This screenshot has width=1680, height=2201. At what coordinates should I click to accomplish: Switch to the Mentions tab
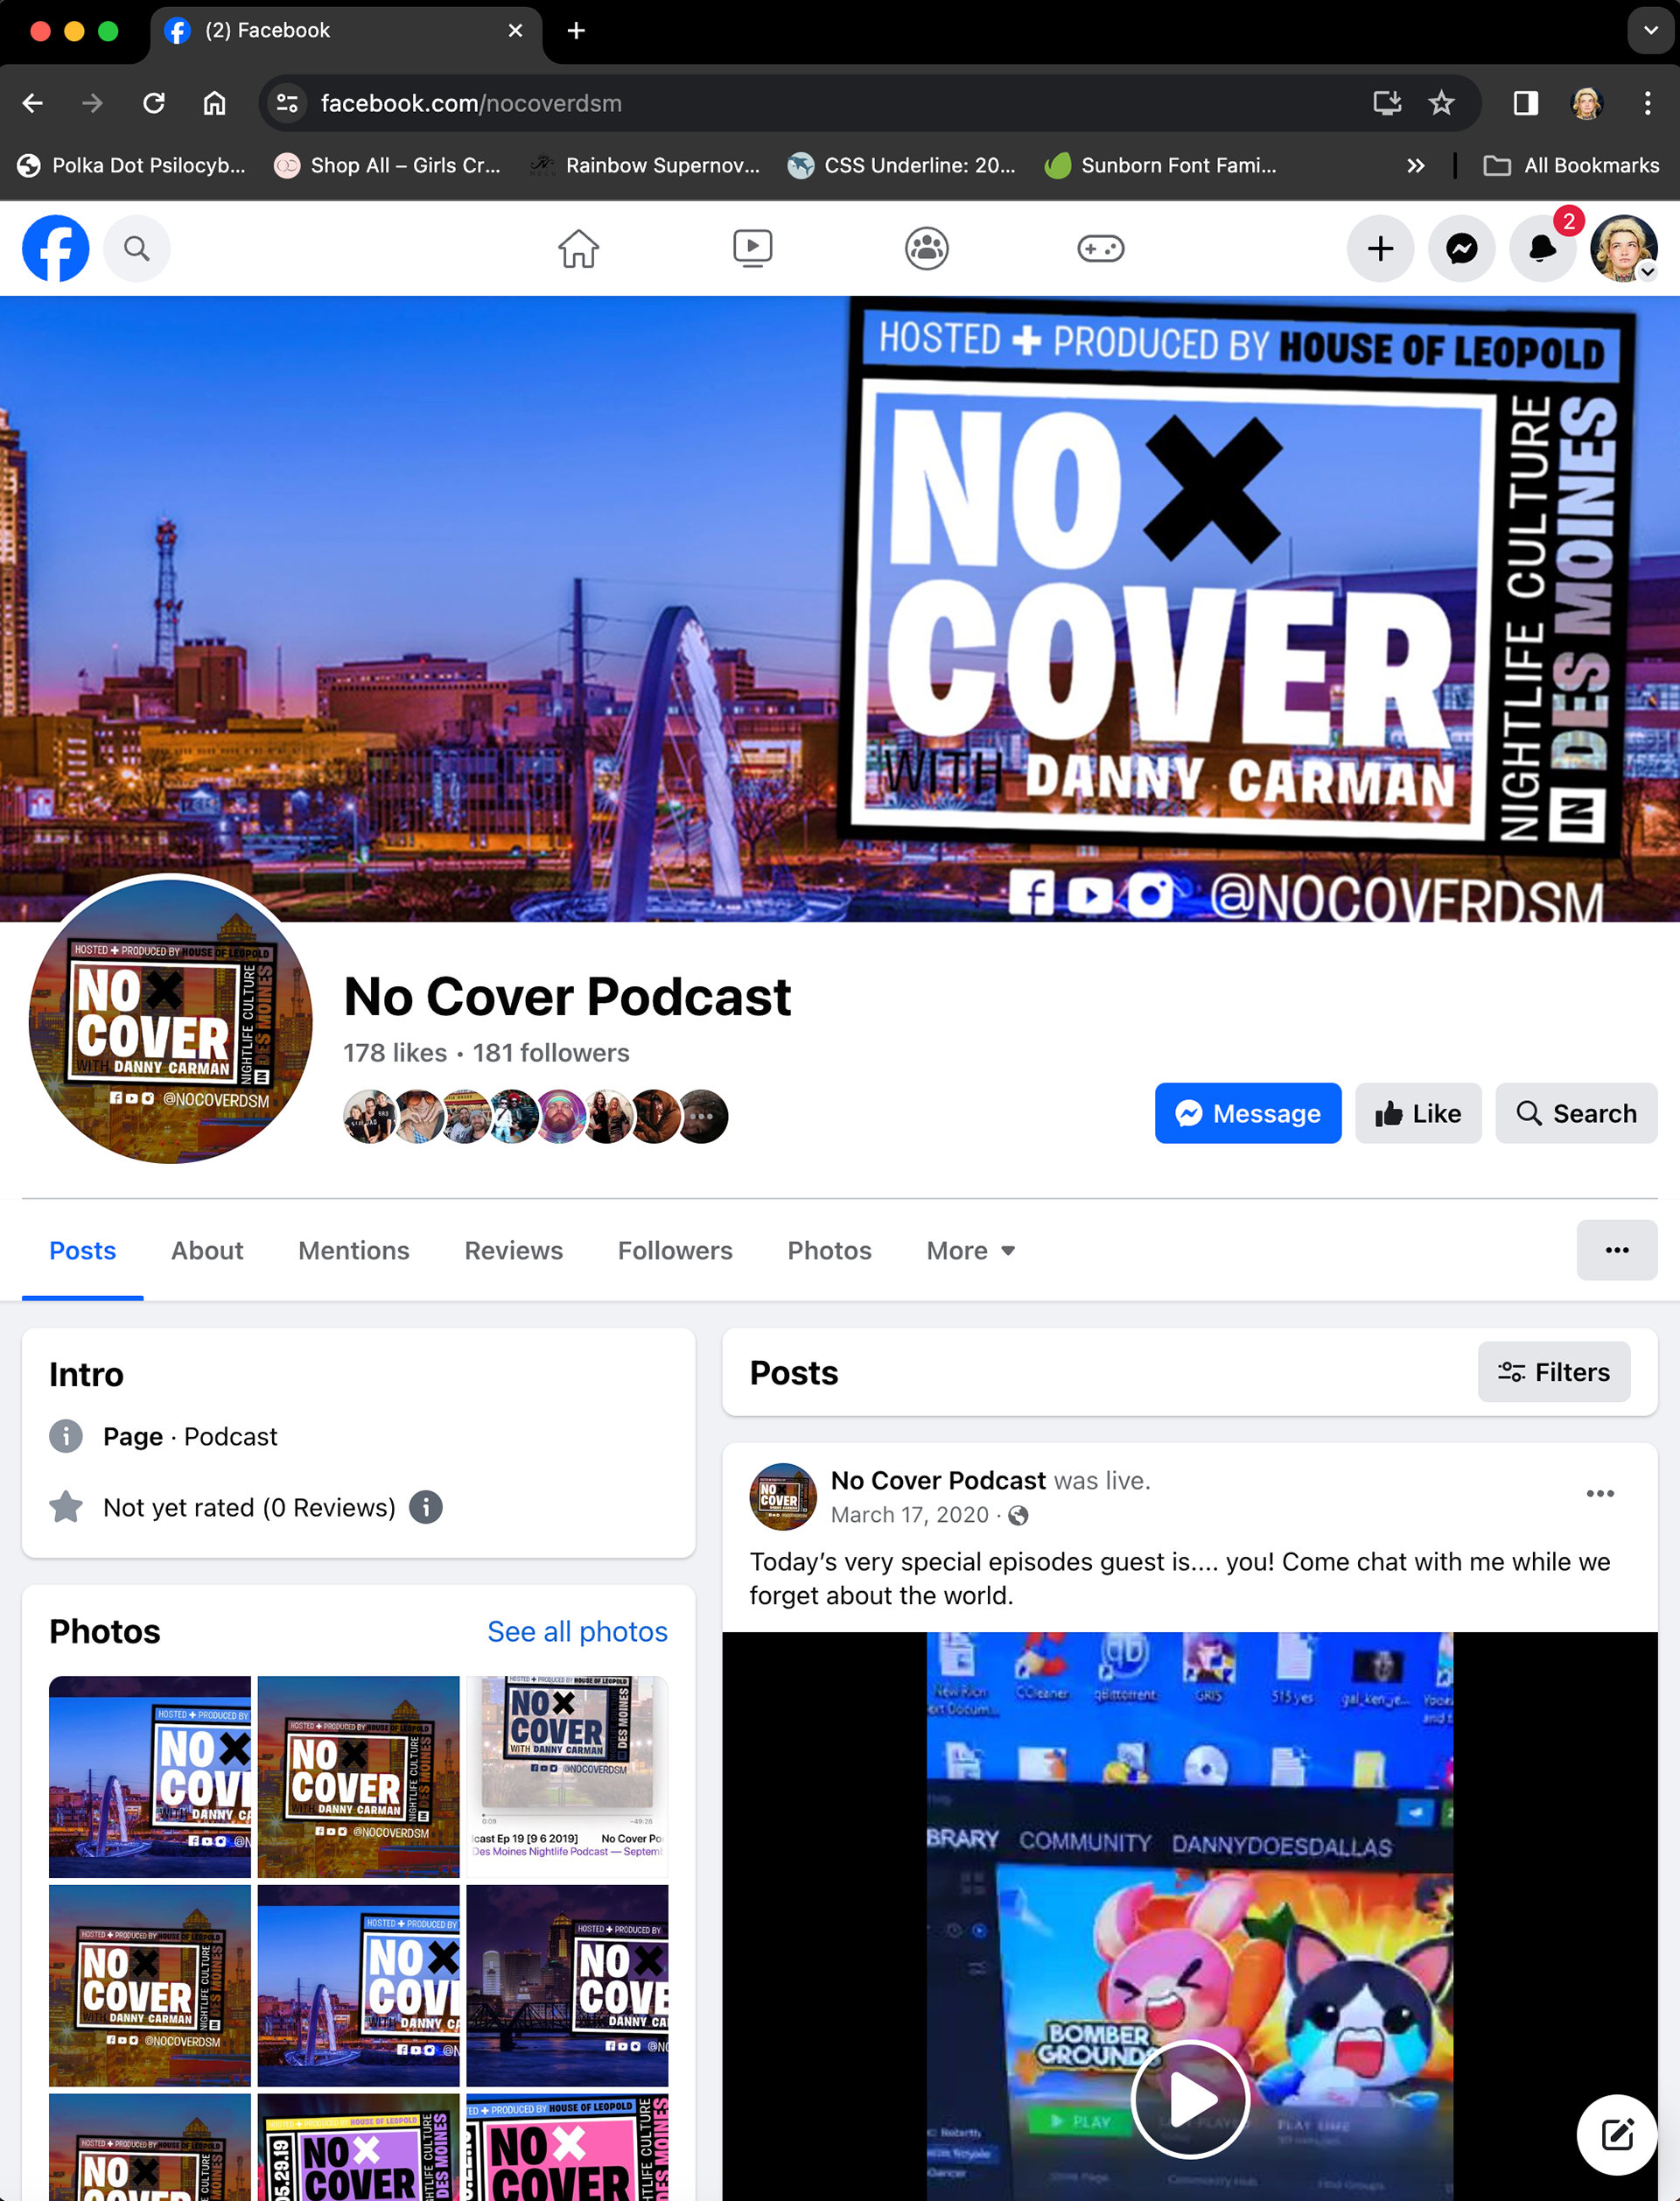tap(354, 1250)
